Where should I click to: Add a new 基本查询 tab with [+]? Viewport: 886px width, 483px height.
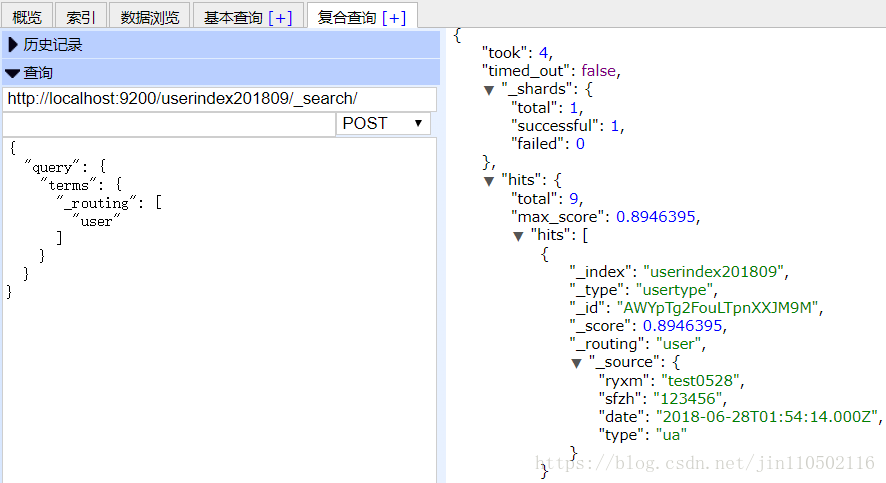[x=280, y=18]
